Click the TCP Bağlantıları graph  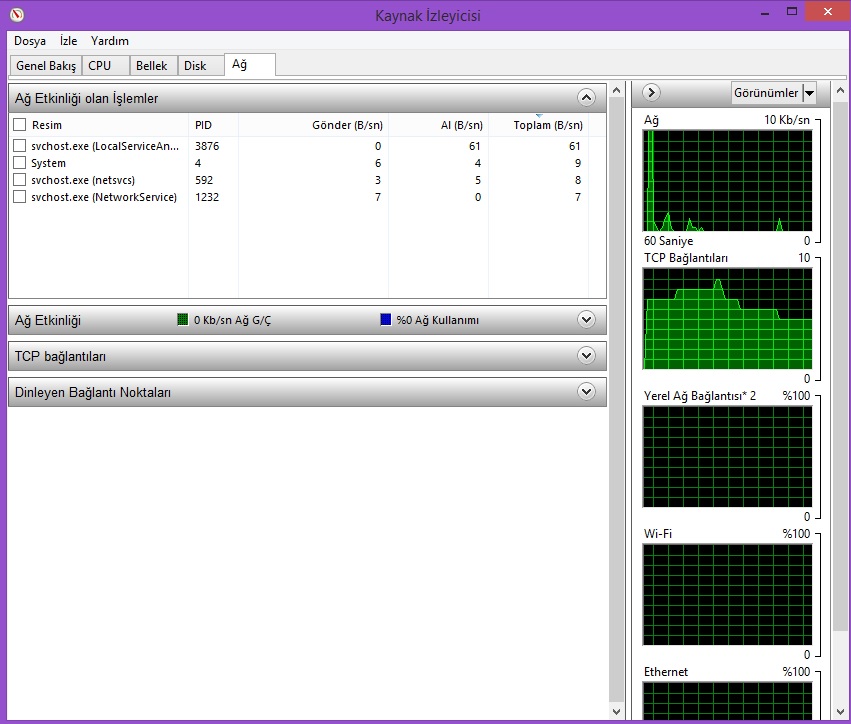727,319
